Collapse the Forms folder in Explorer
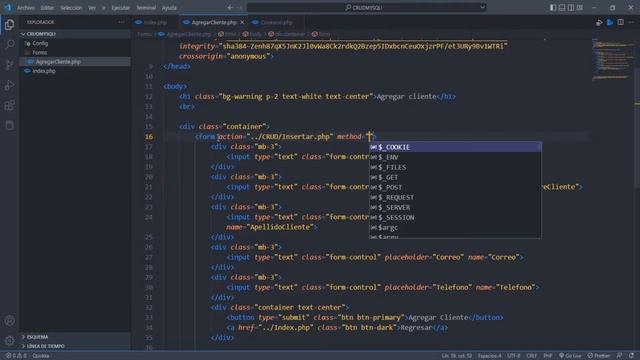640x360 pixels. pos(75,53)
